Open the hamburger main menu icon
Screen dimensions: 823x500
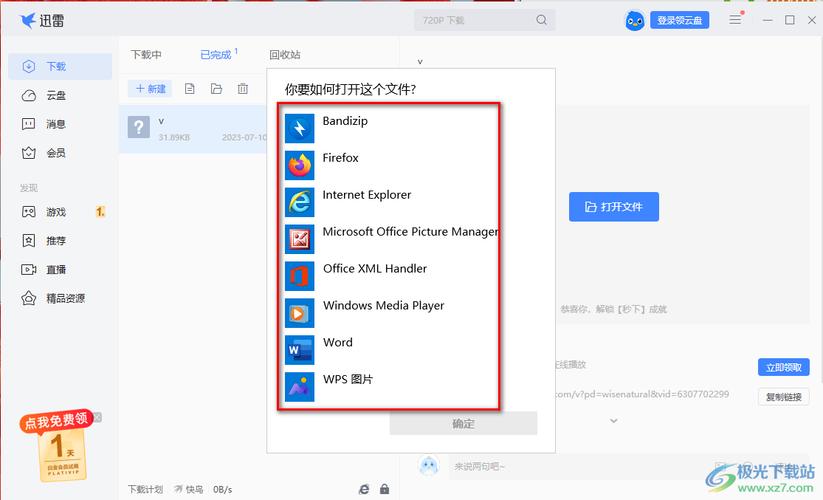pos(735,20)
